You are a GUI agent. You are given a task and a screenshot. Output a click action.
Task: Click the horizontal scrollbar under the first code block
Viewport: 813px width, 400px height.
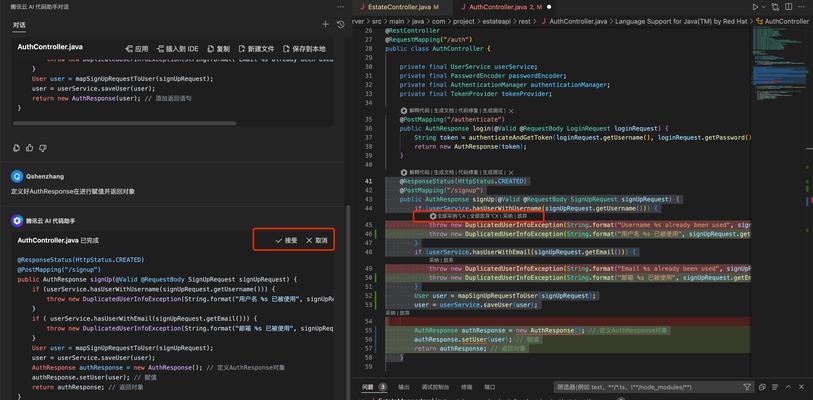[x=124, y=123]
